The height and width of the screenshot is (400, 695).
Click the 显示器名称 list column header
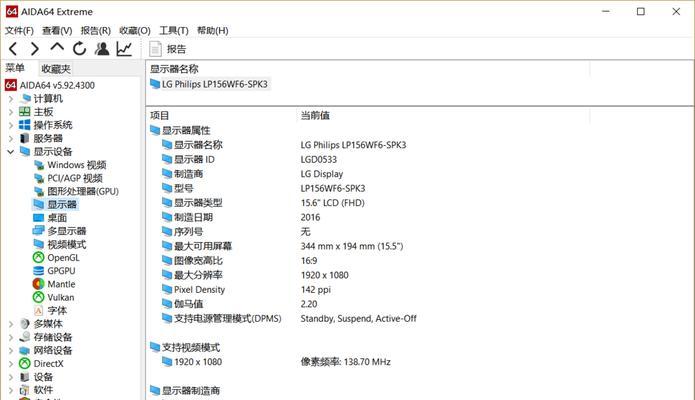(174, 69)
